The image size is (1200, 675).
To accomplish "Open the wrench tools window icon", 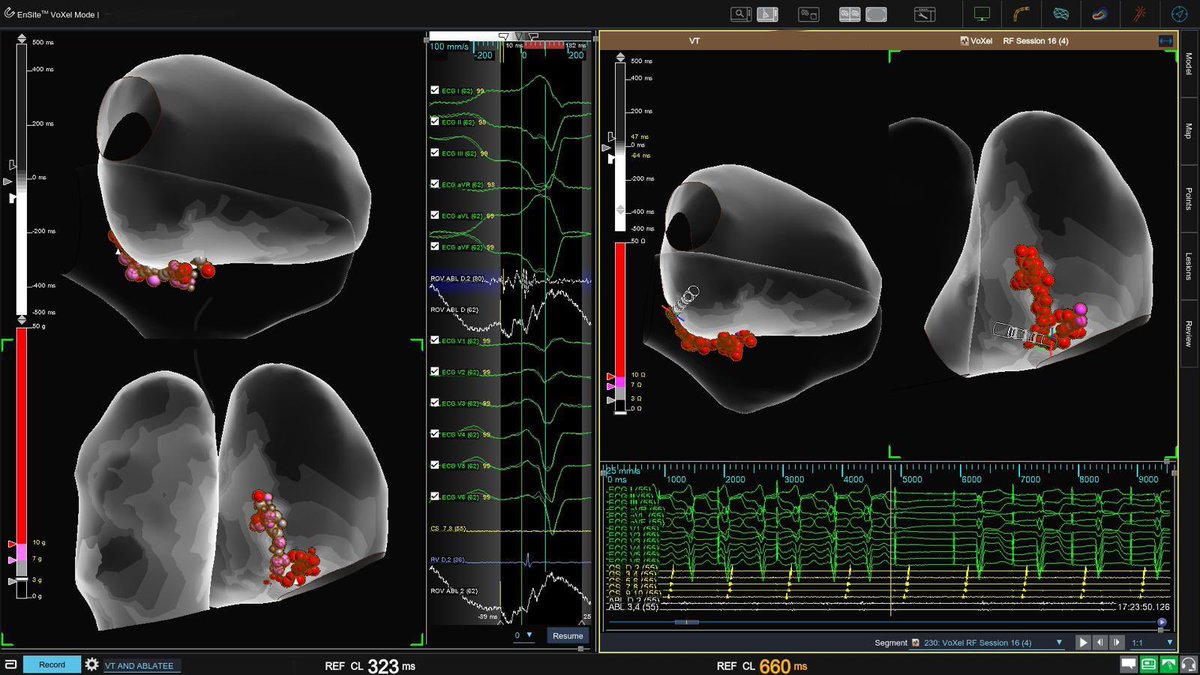I will pyautogui.click(x=926, y=14).
